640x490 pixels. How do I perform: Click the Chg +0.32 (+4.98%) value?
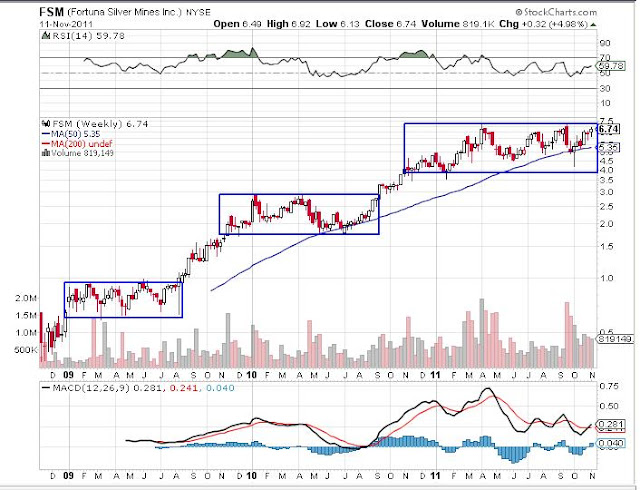pos(544,24)
